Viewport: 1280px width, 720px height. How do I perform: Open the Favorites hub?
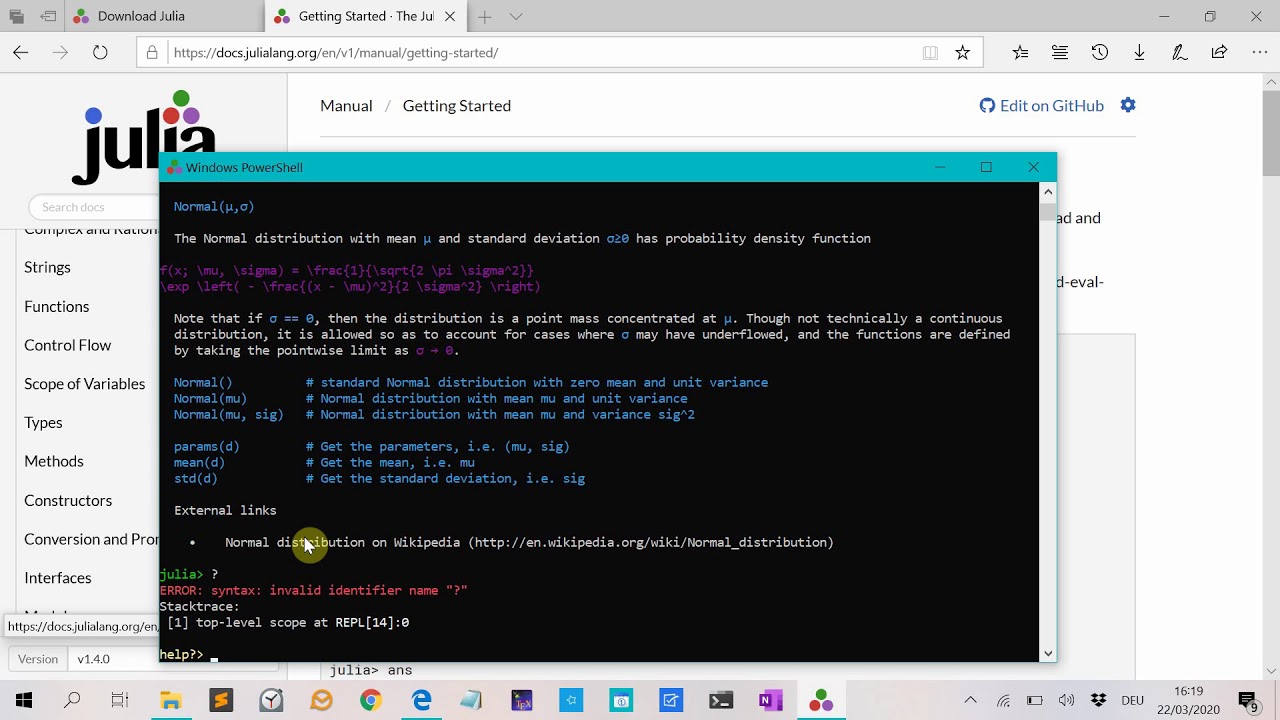[1020, 53]
